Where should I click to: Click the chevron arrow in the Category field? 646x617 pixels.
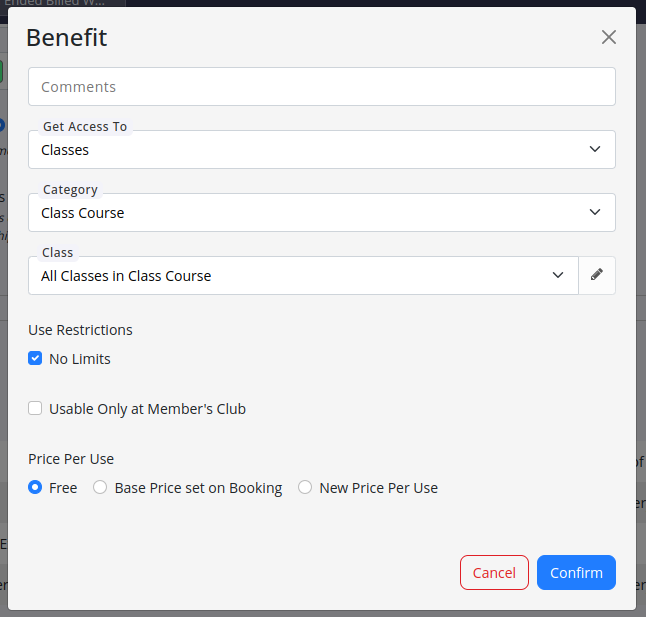point(595,213)
